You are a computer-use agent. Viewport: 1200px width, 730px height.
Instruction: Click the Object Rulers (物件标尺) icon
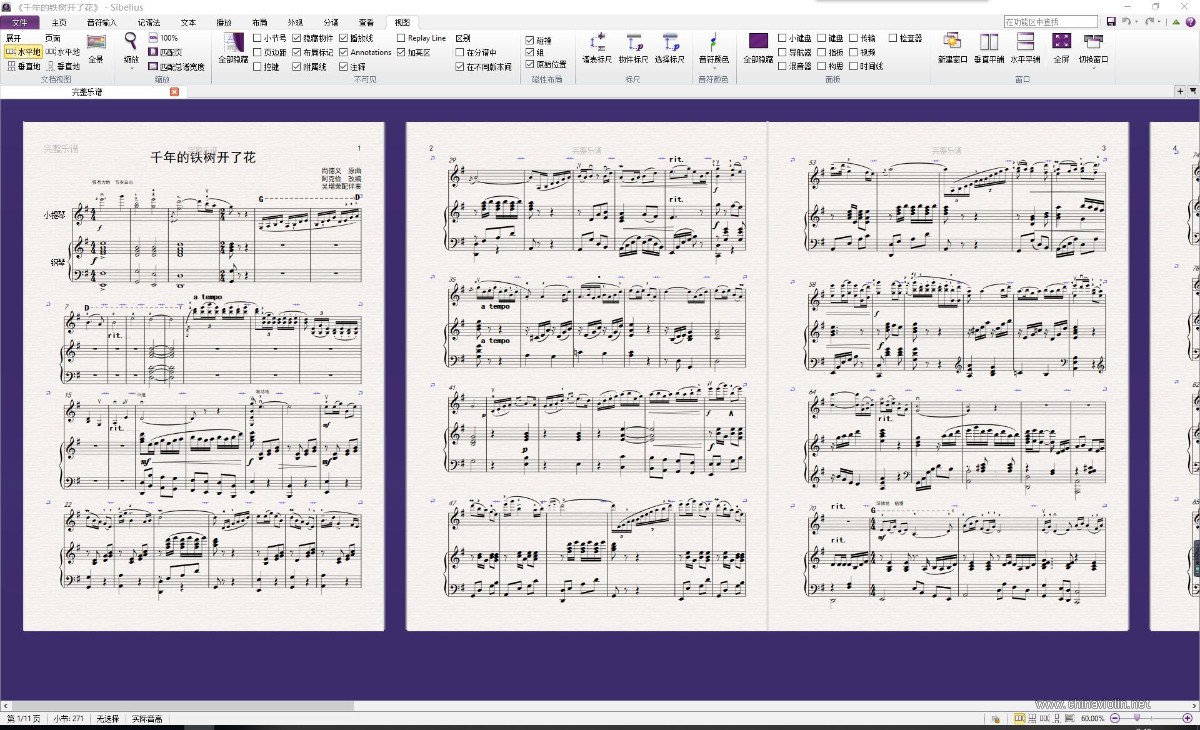(x=633, y=46)
